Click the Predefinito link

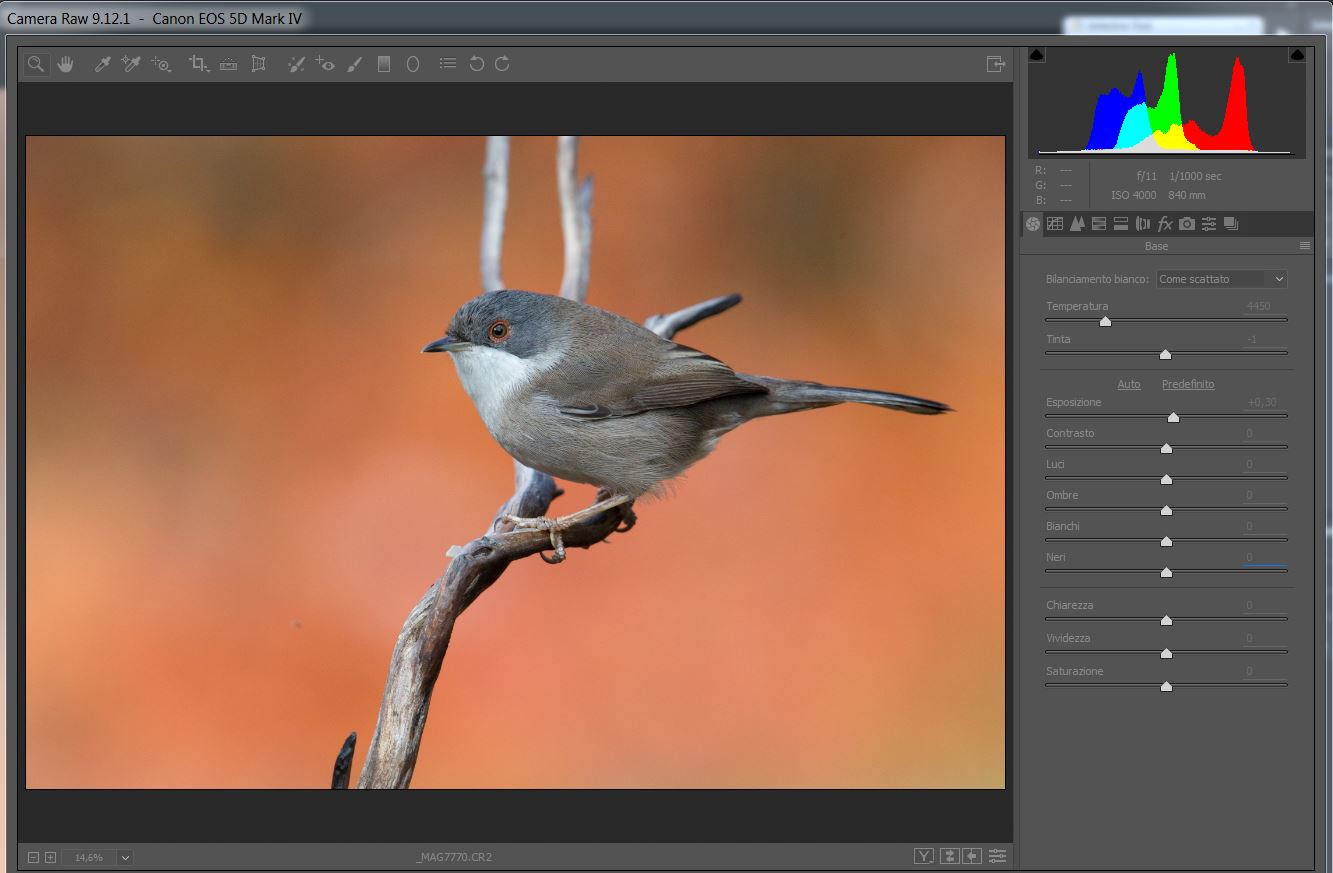(x=1188, y=384)
